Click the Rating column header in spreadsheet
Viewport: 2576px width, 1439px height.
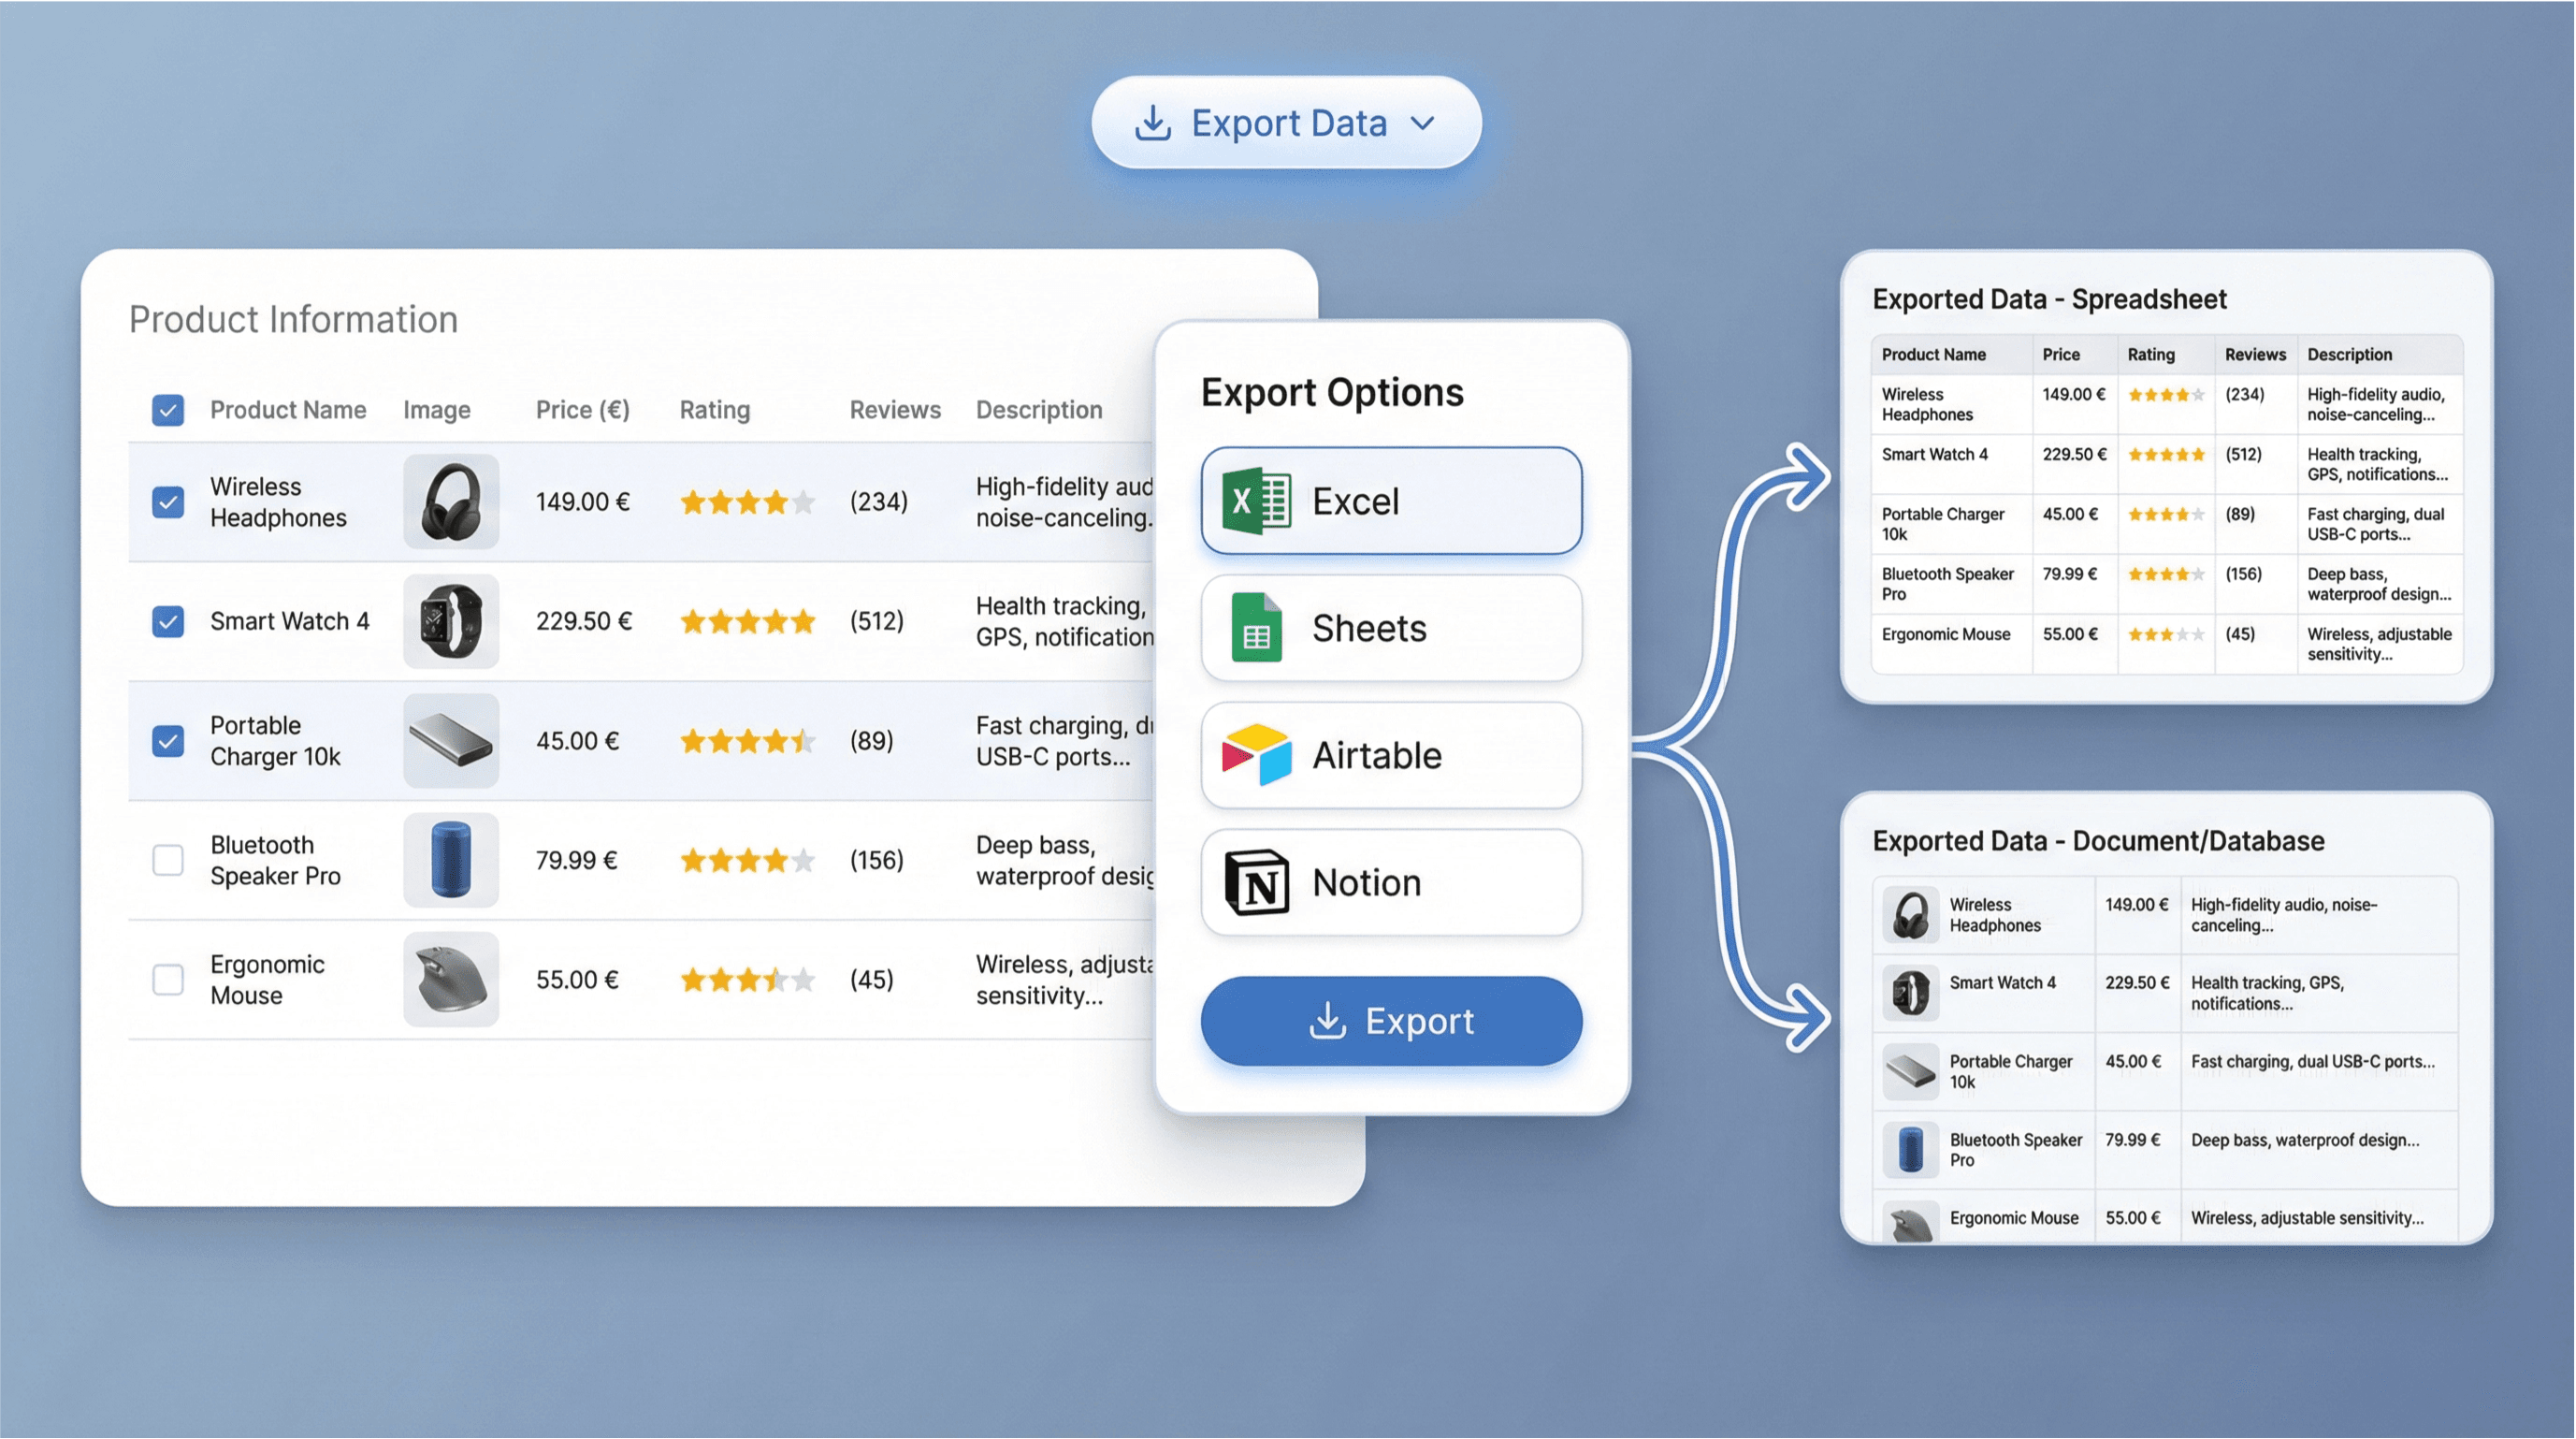tap(2152, 354)
